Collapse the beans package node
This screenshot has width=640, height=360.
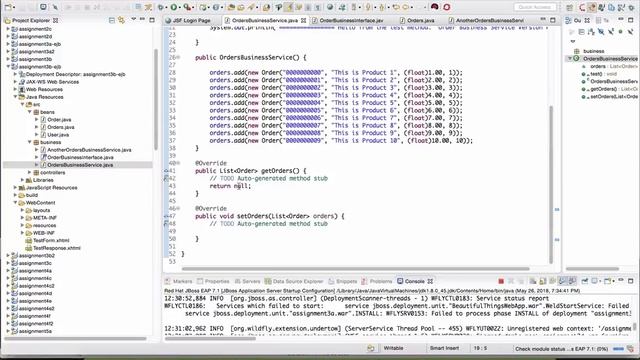tap(30, 112)
